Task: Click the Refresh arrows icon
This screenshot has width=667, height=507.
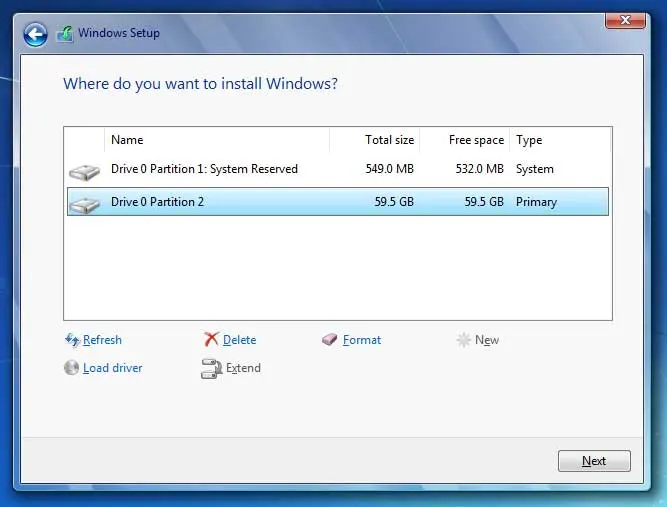Action: coord(72,340)
